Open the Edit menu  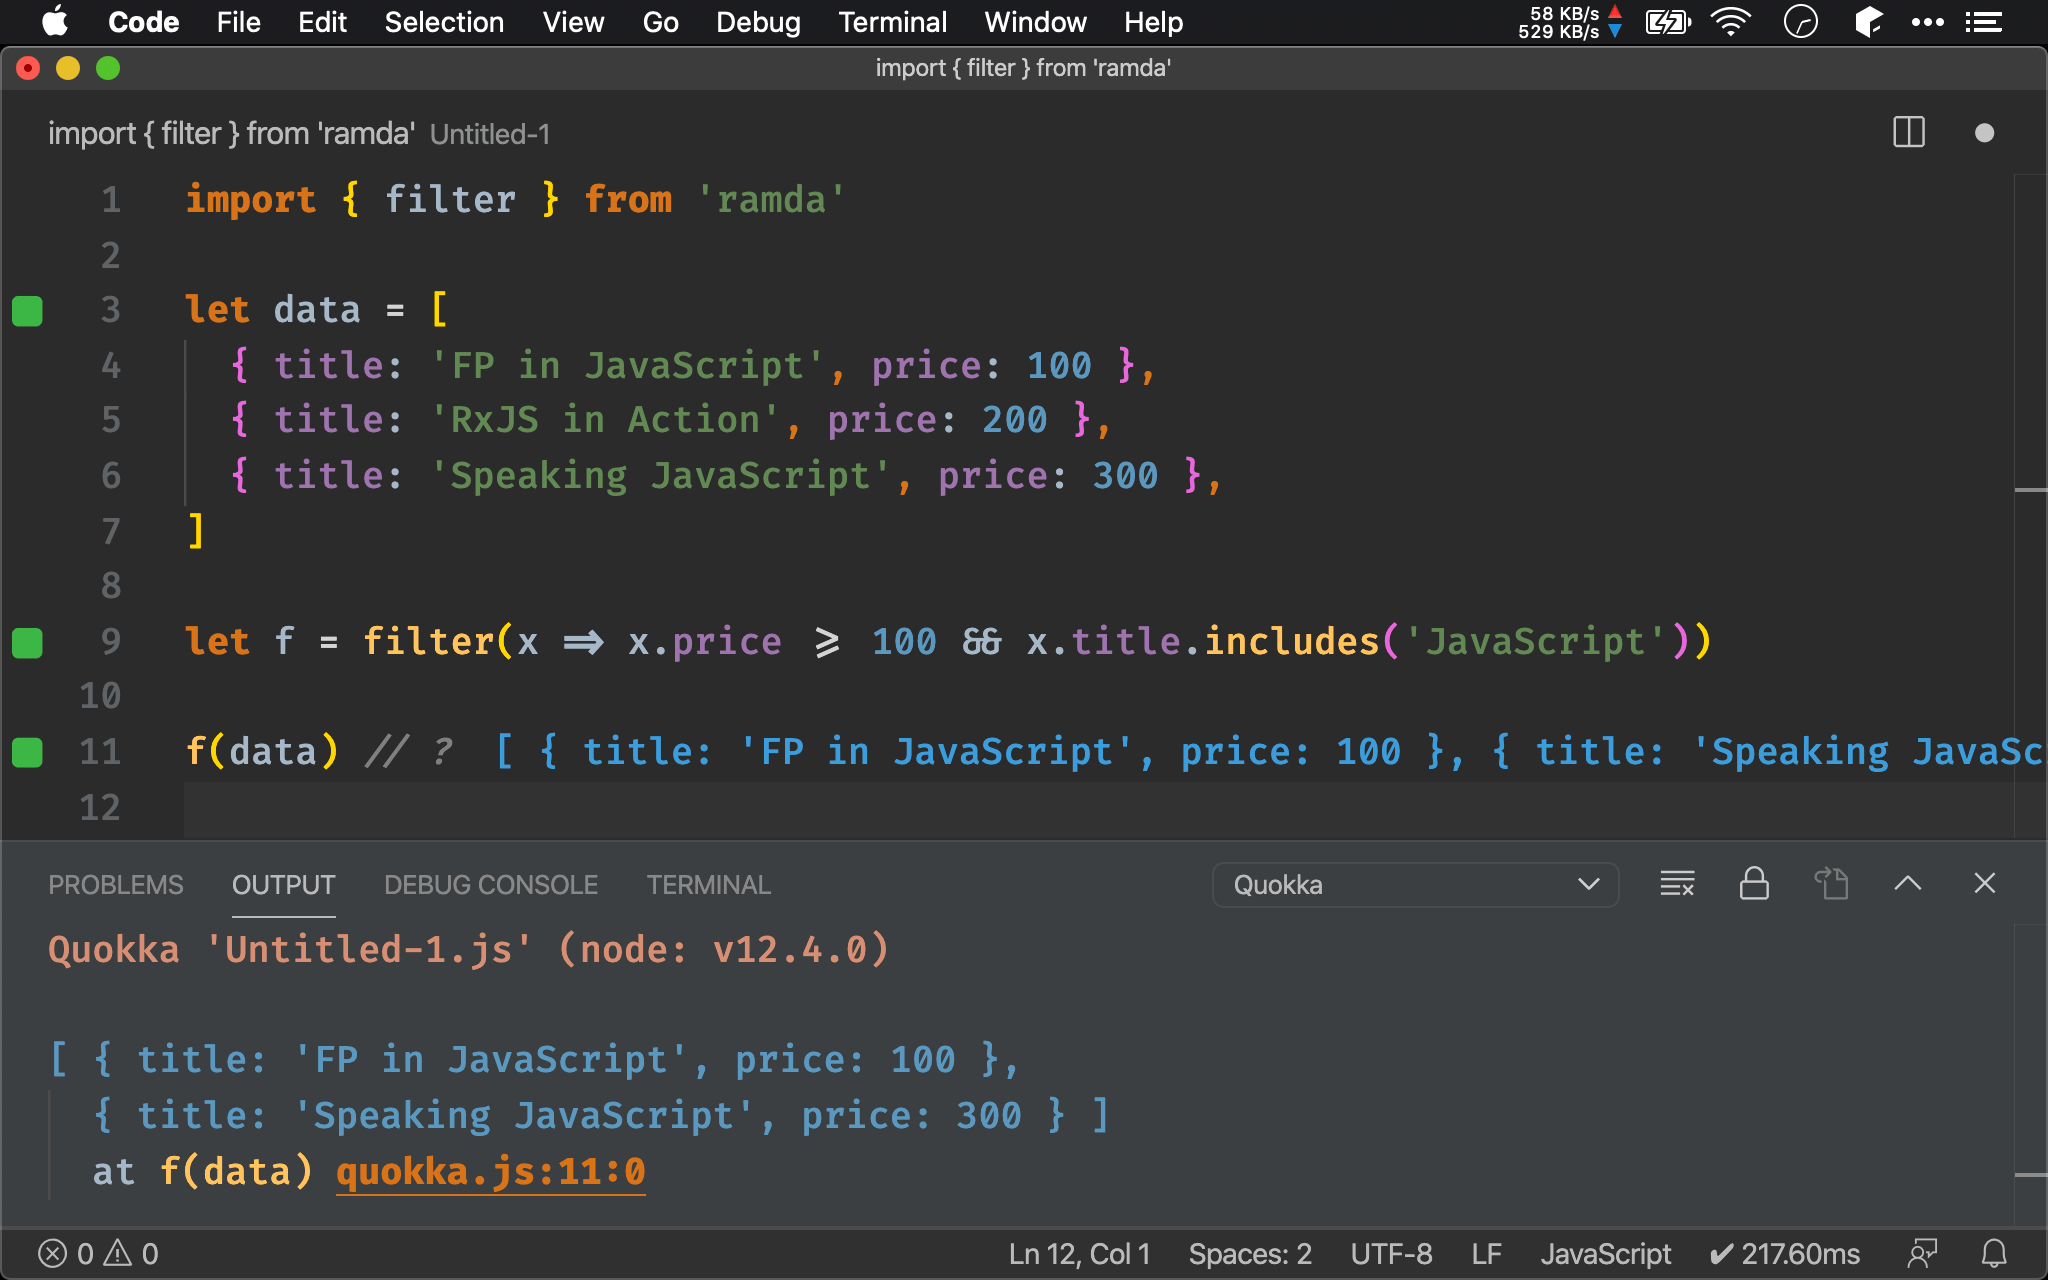[x=322, y=22]
